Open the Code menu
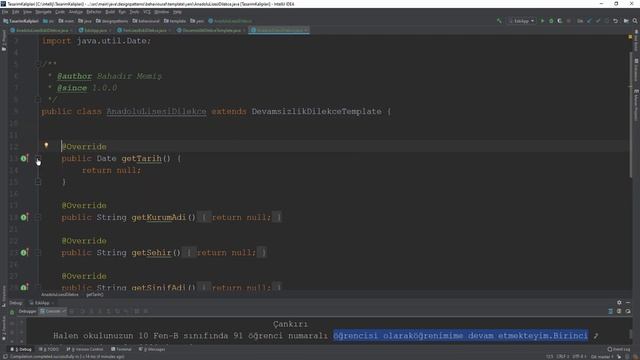 60,12
